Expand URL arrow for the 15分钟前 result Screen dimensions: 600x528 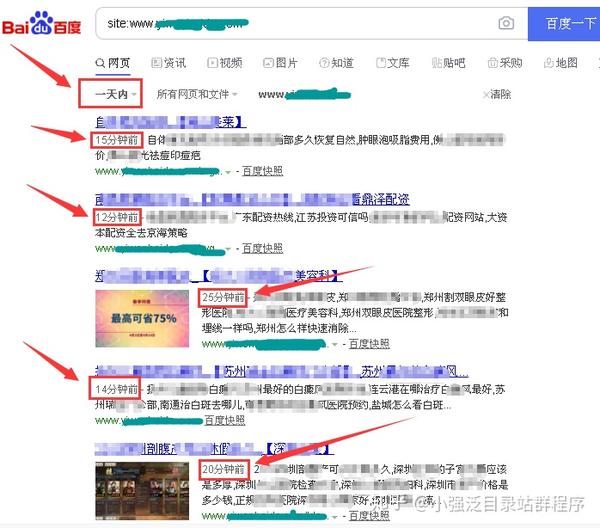(x=228, y=172)
